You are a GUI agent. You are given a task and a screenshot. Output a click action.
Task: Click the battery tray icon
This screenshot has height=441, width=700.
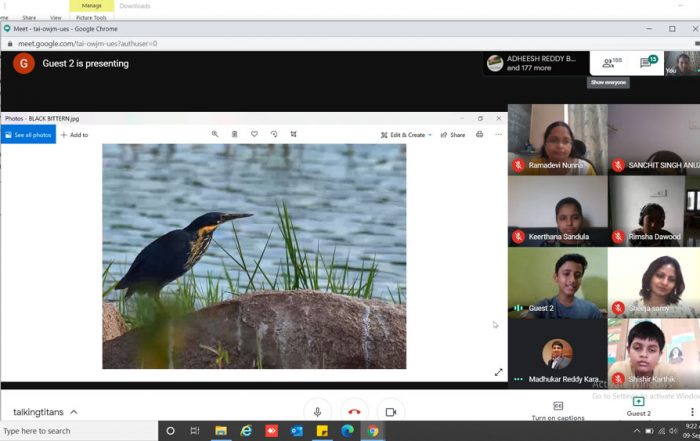(650, 431)
